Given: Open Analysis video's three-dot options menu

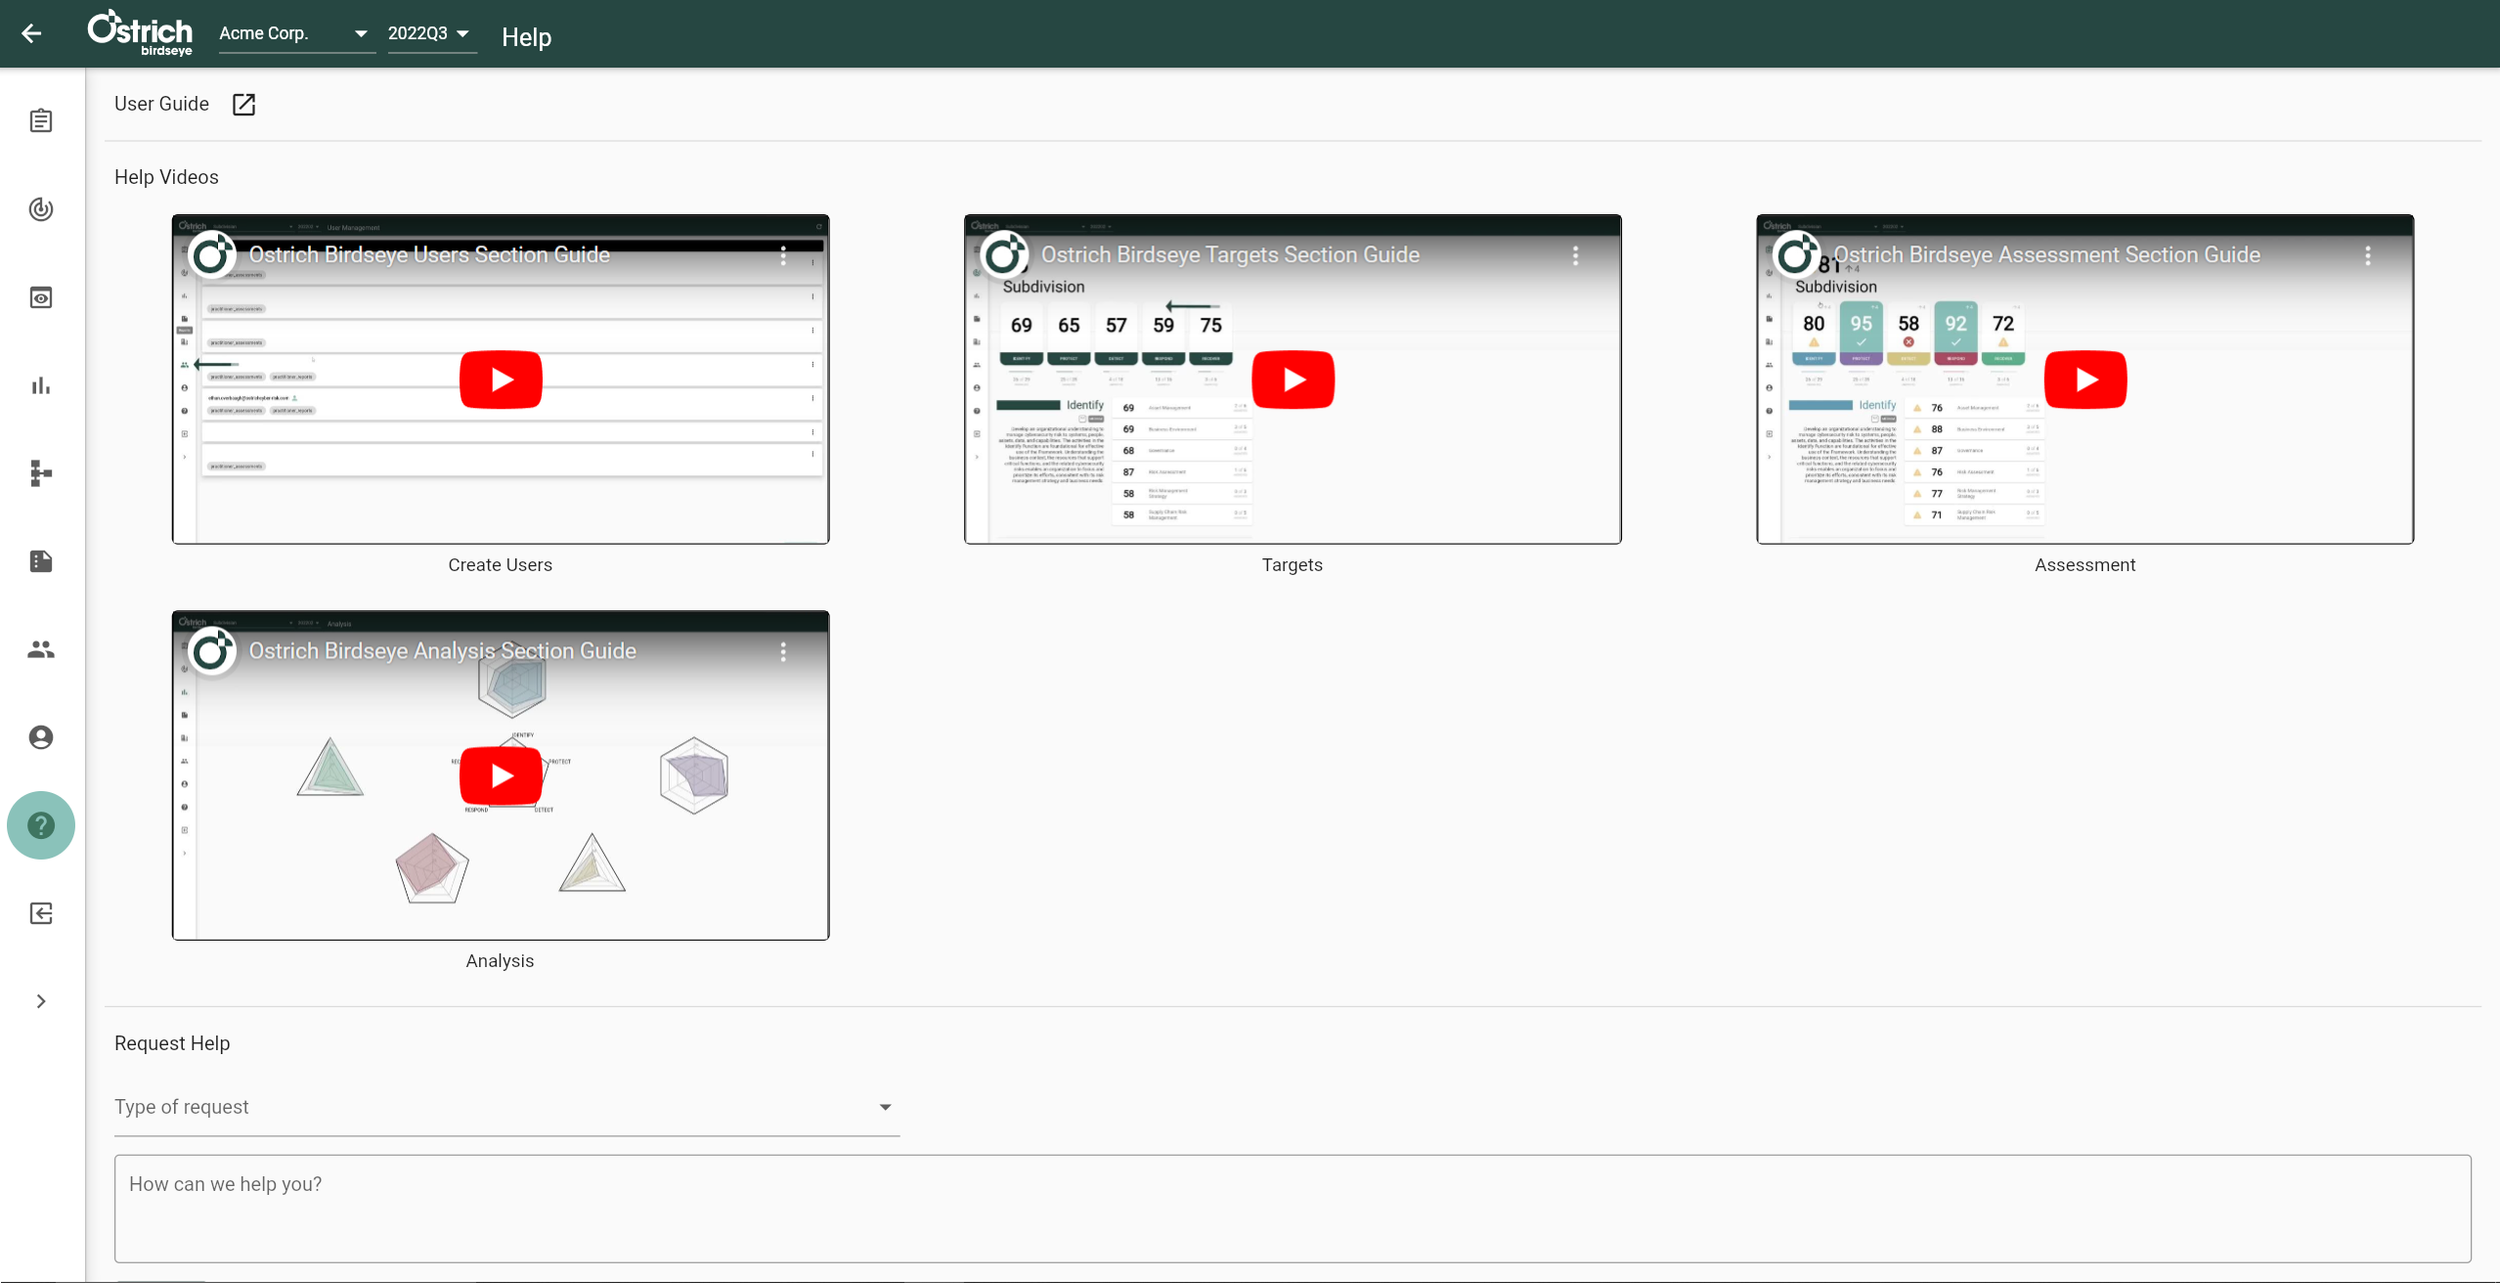Looking at the screenshot, I should [x=783, y=652].
